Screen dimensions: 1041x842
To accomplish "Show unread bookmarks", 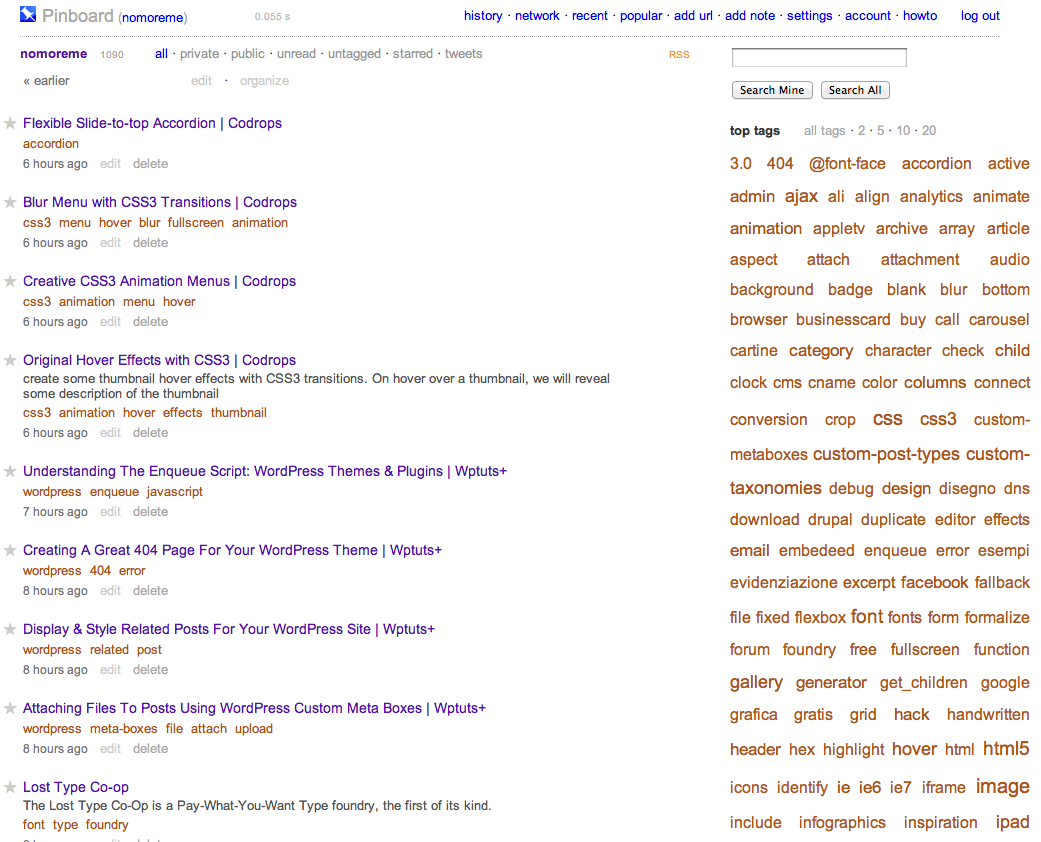I will coord(296,54).
